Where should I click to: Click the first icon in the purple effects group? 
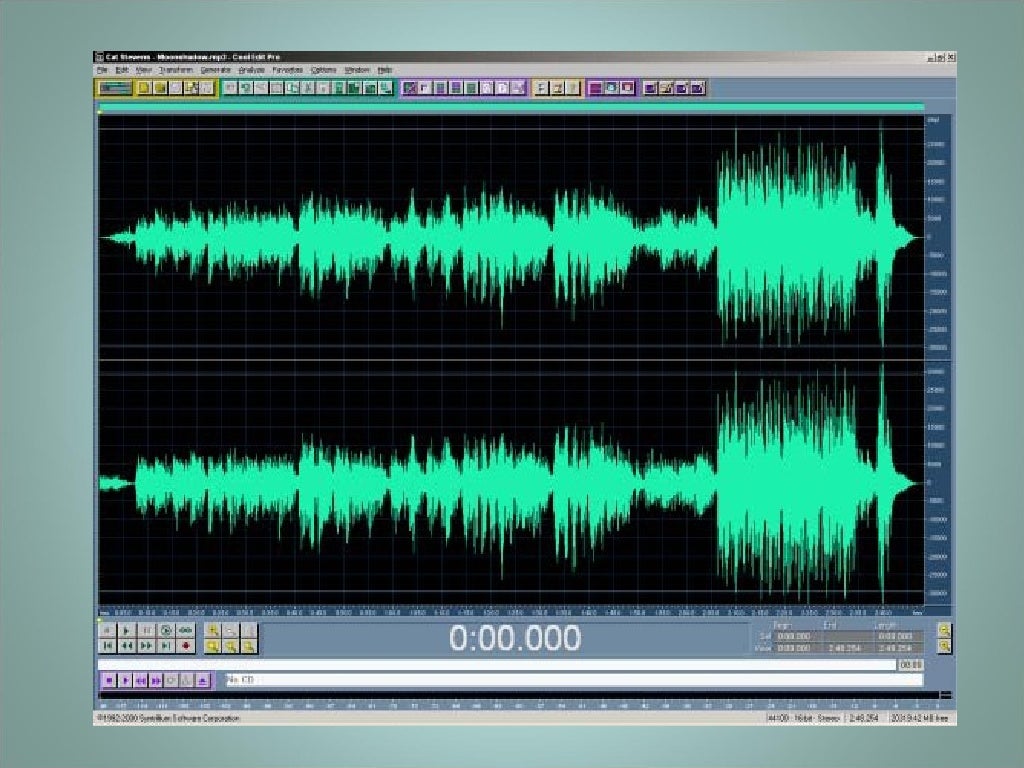point(409,88)
